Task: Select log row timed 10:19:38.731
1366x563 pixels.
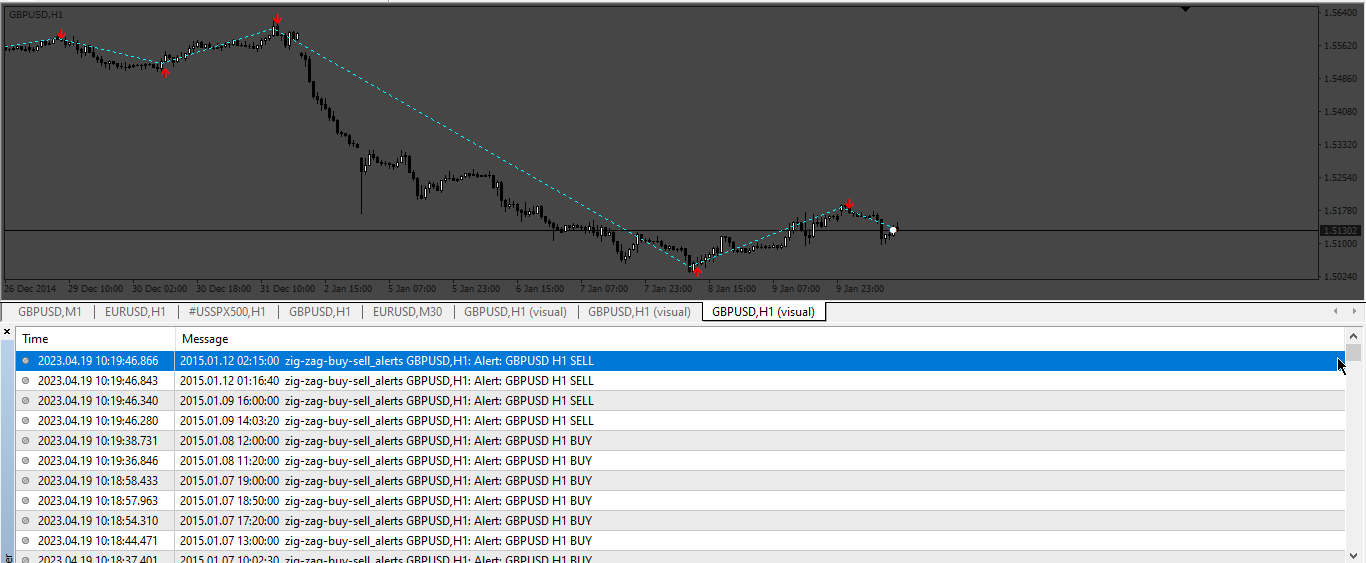Action: point(680,441)
